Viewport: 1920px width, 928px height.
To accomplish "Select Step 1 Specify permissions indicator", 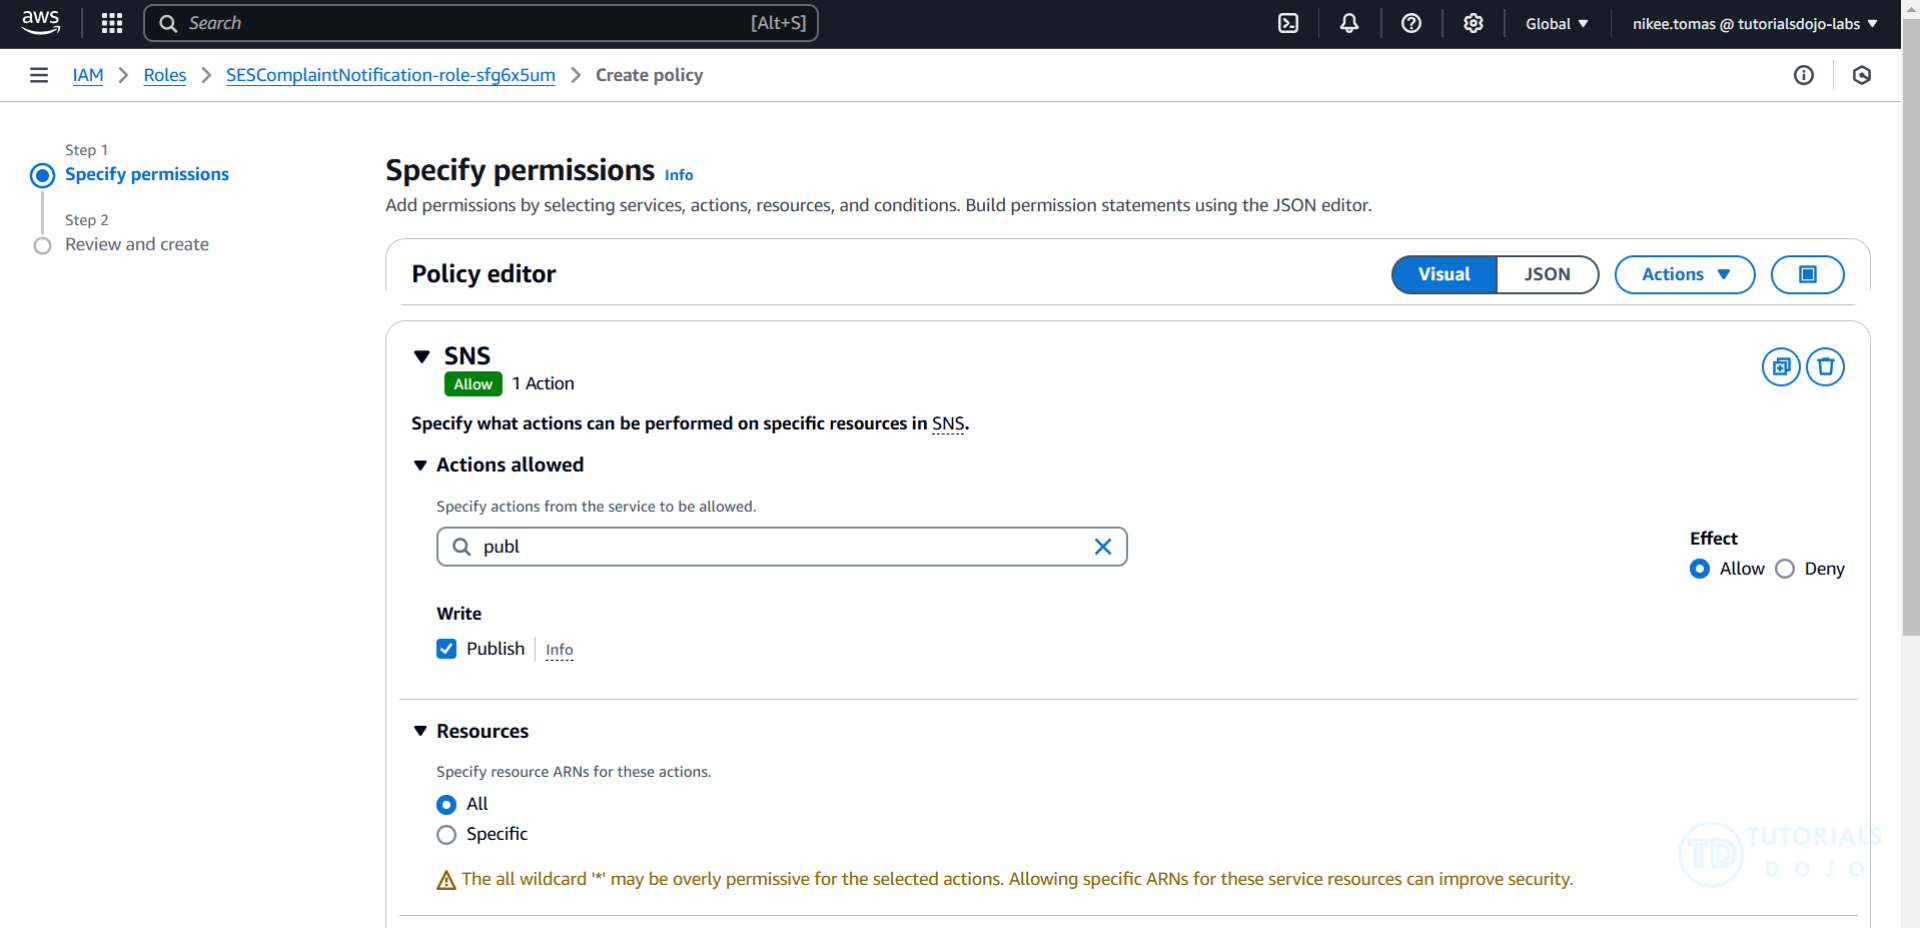I will (x=42, y=176).
